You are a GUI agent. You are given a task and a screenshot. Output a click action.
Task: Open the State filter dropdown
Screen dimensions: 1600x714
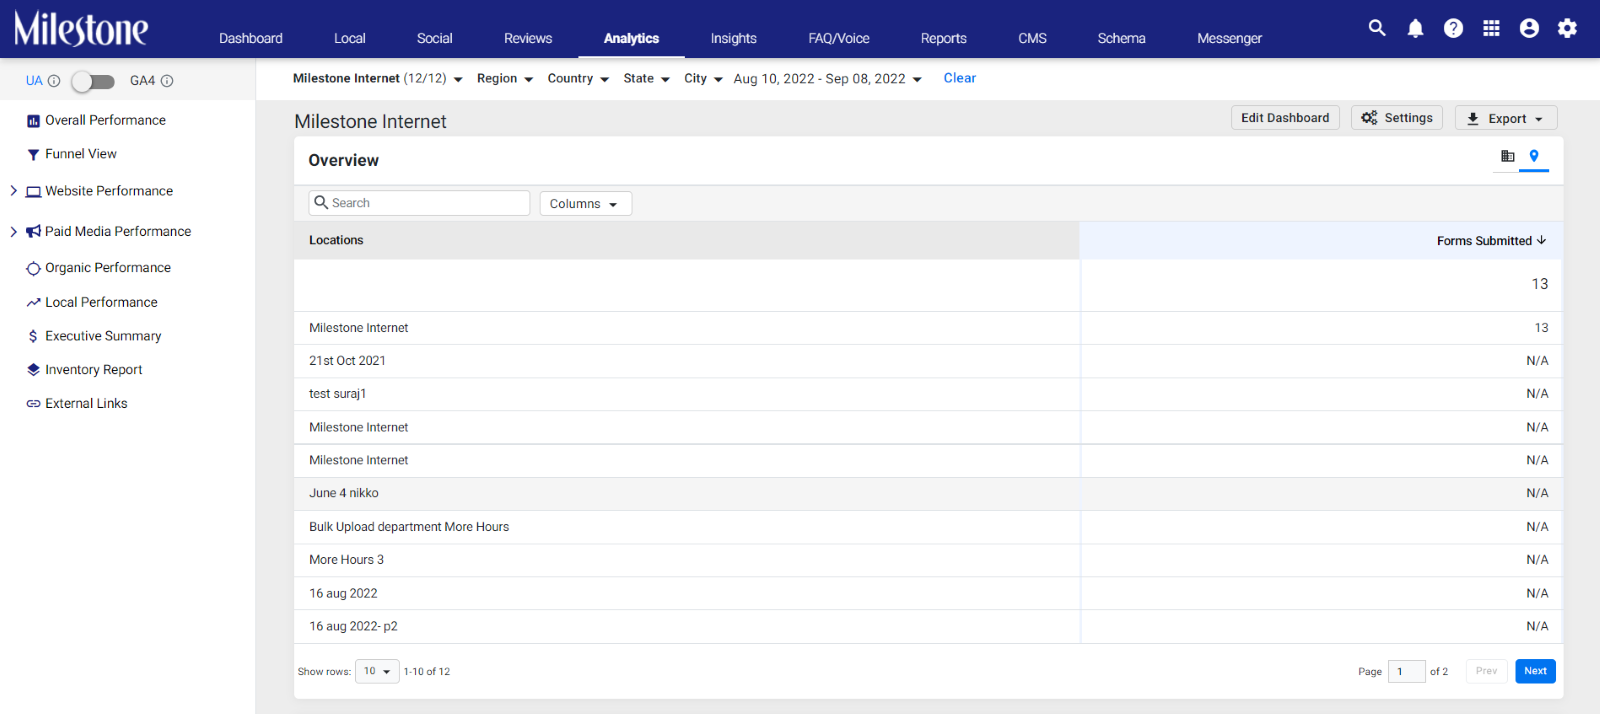(x=646, y=78)
